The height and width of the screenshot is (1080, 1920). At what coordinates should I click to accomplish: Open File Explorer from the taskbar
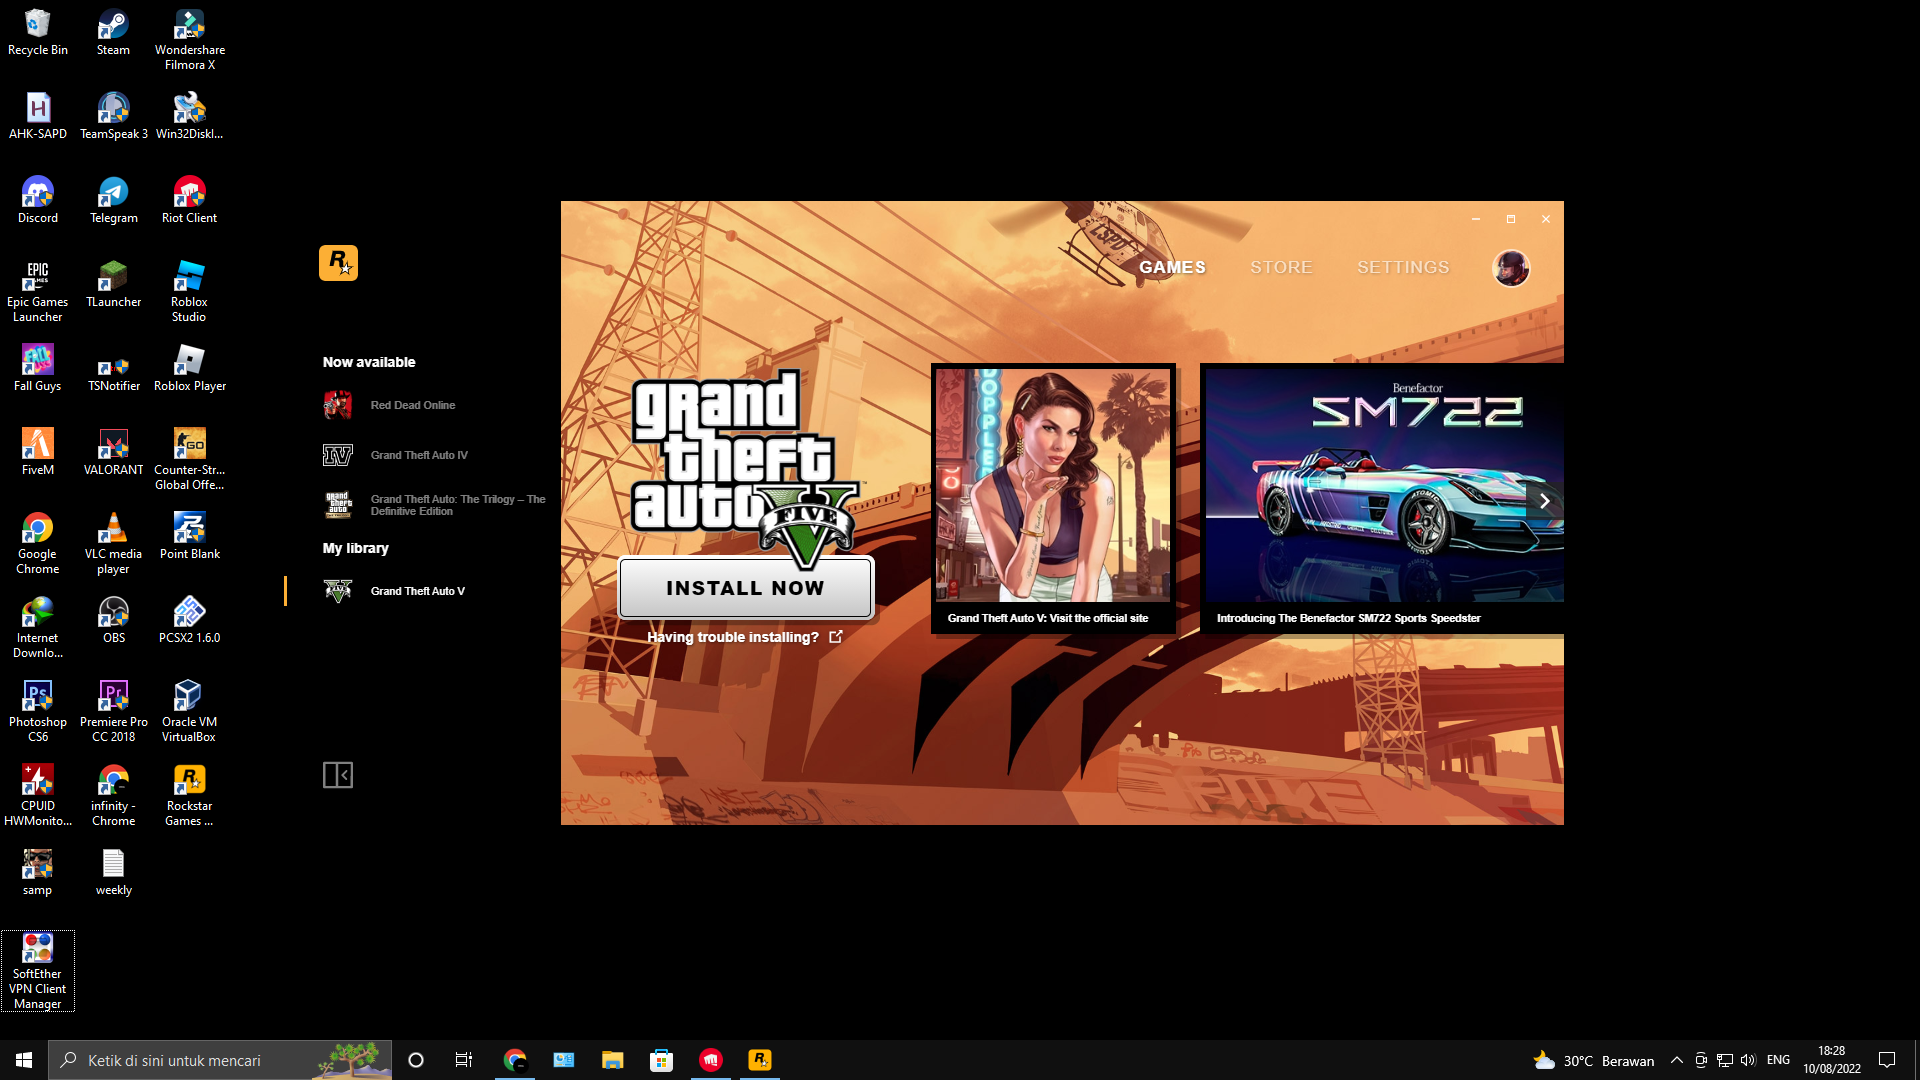pos(612,1060)
